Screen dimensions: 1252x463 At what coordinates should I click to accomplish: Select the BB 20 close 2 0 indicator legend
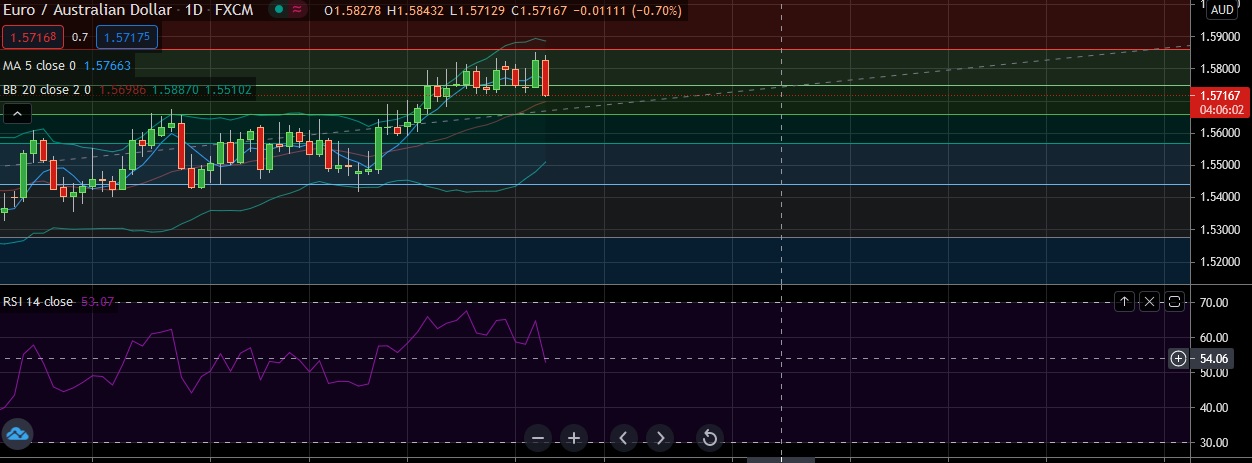(47, 89)
